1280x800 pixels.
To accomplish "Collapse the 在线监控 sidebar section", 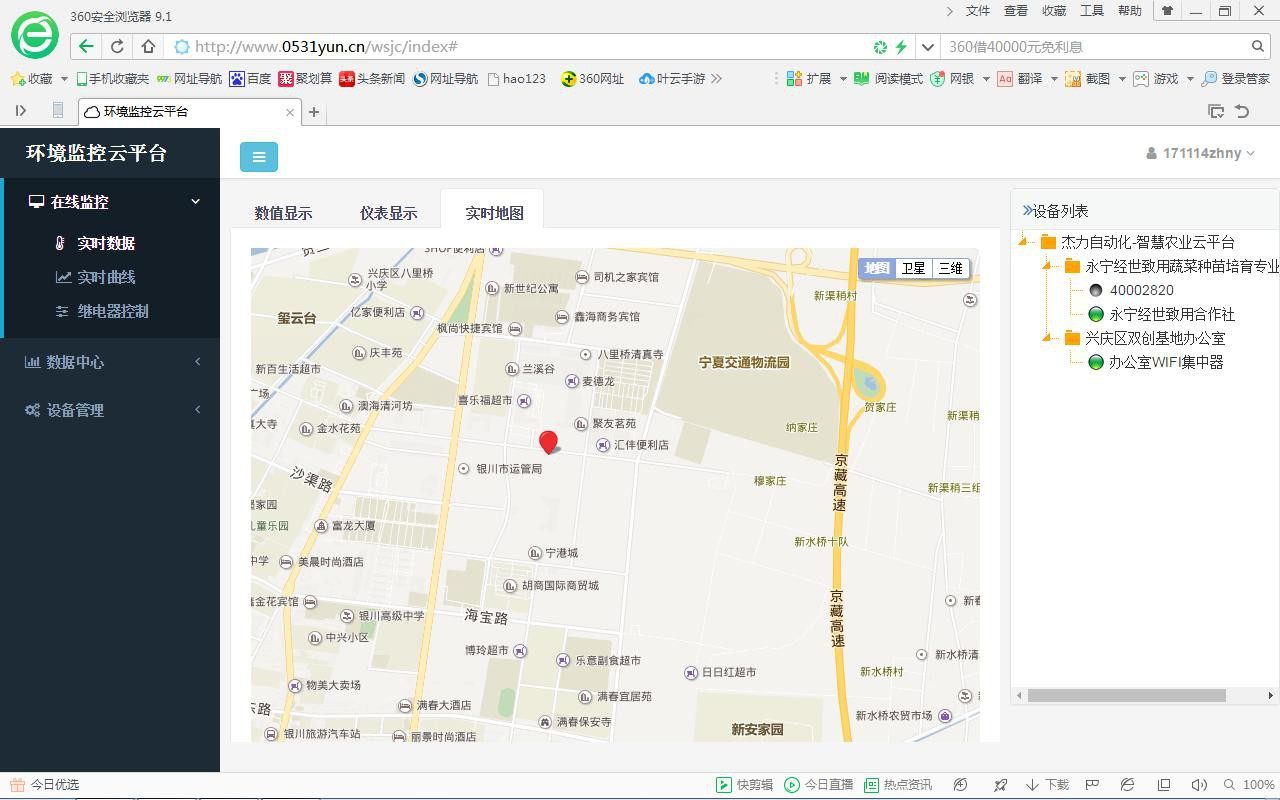I will coord(112,201).
